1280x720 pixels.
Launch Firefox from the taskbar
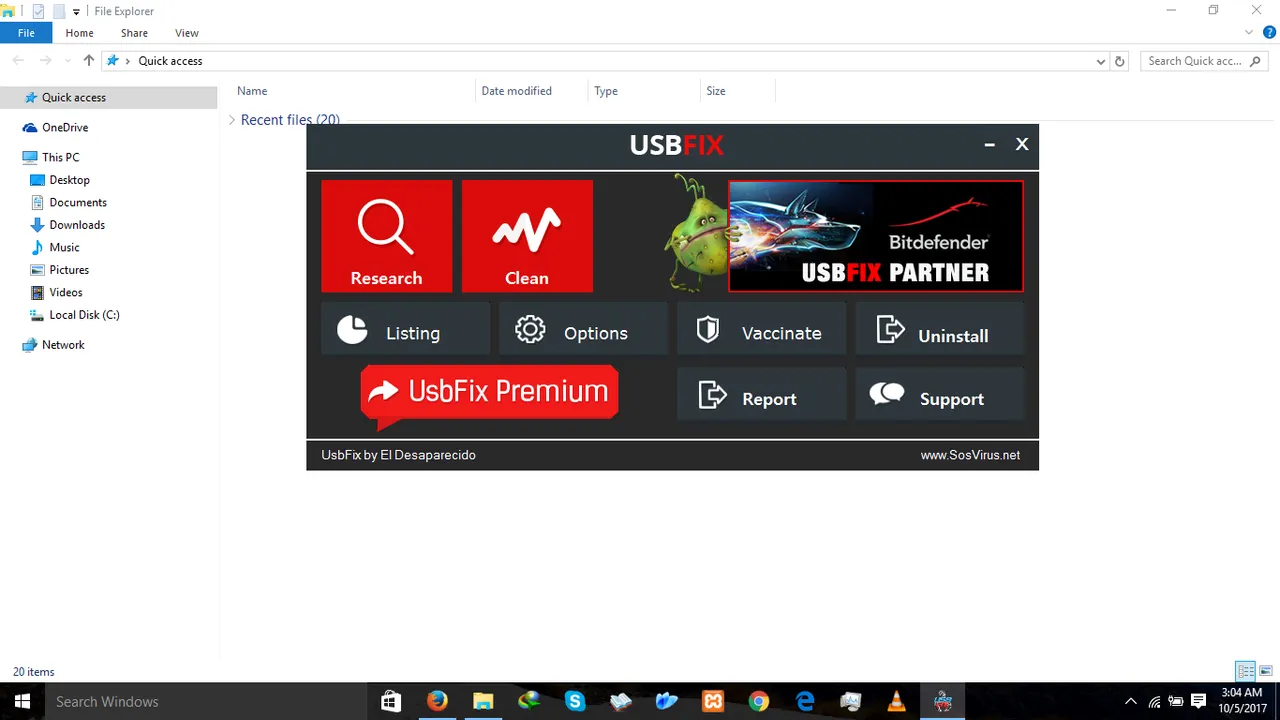pyautogui.click(x=437, y=701)
